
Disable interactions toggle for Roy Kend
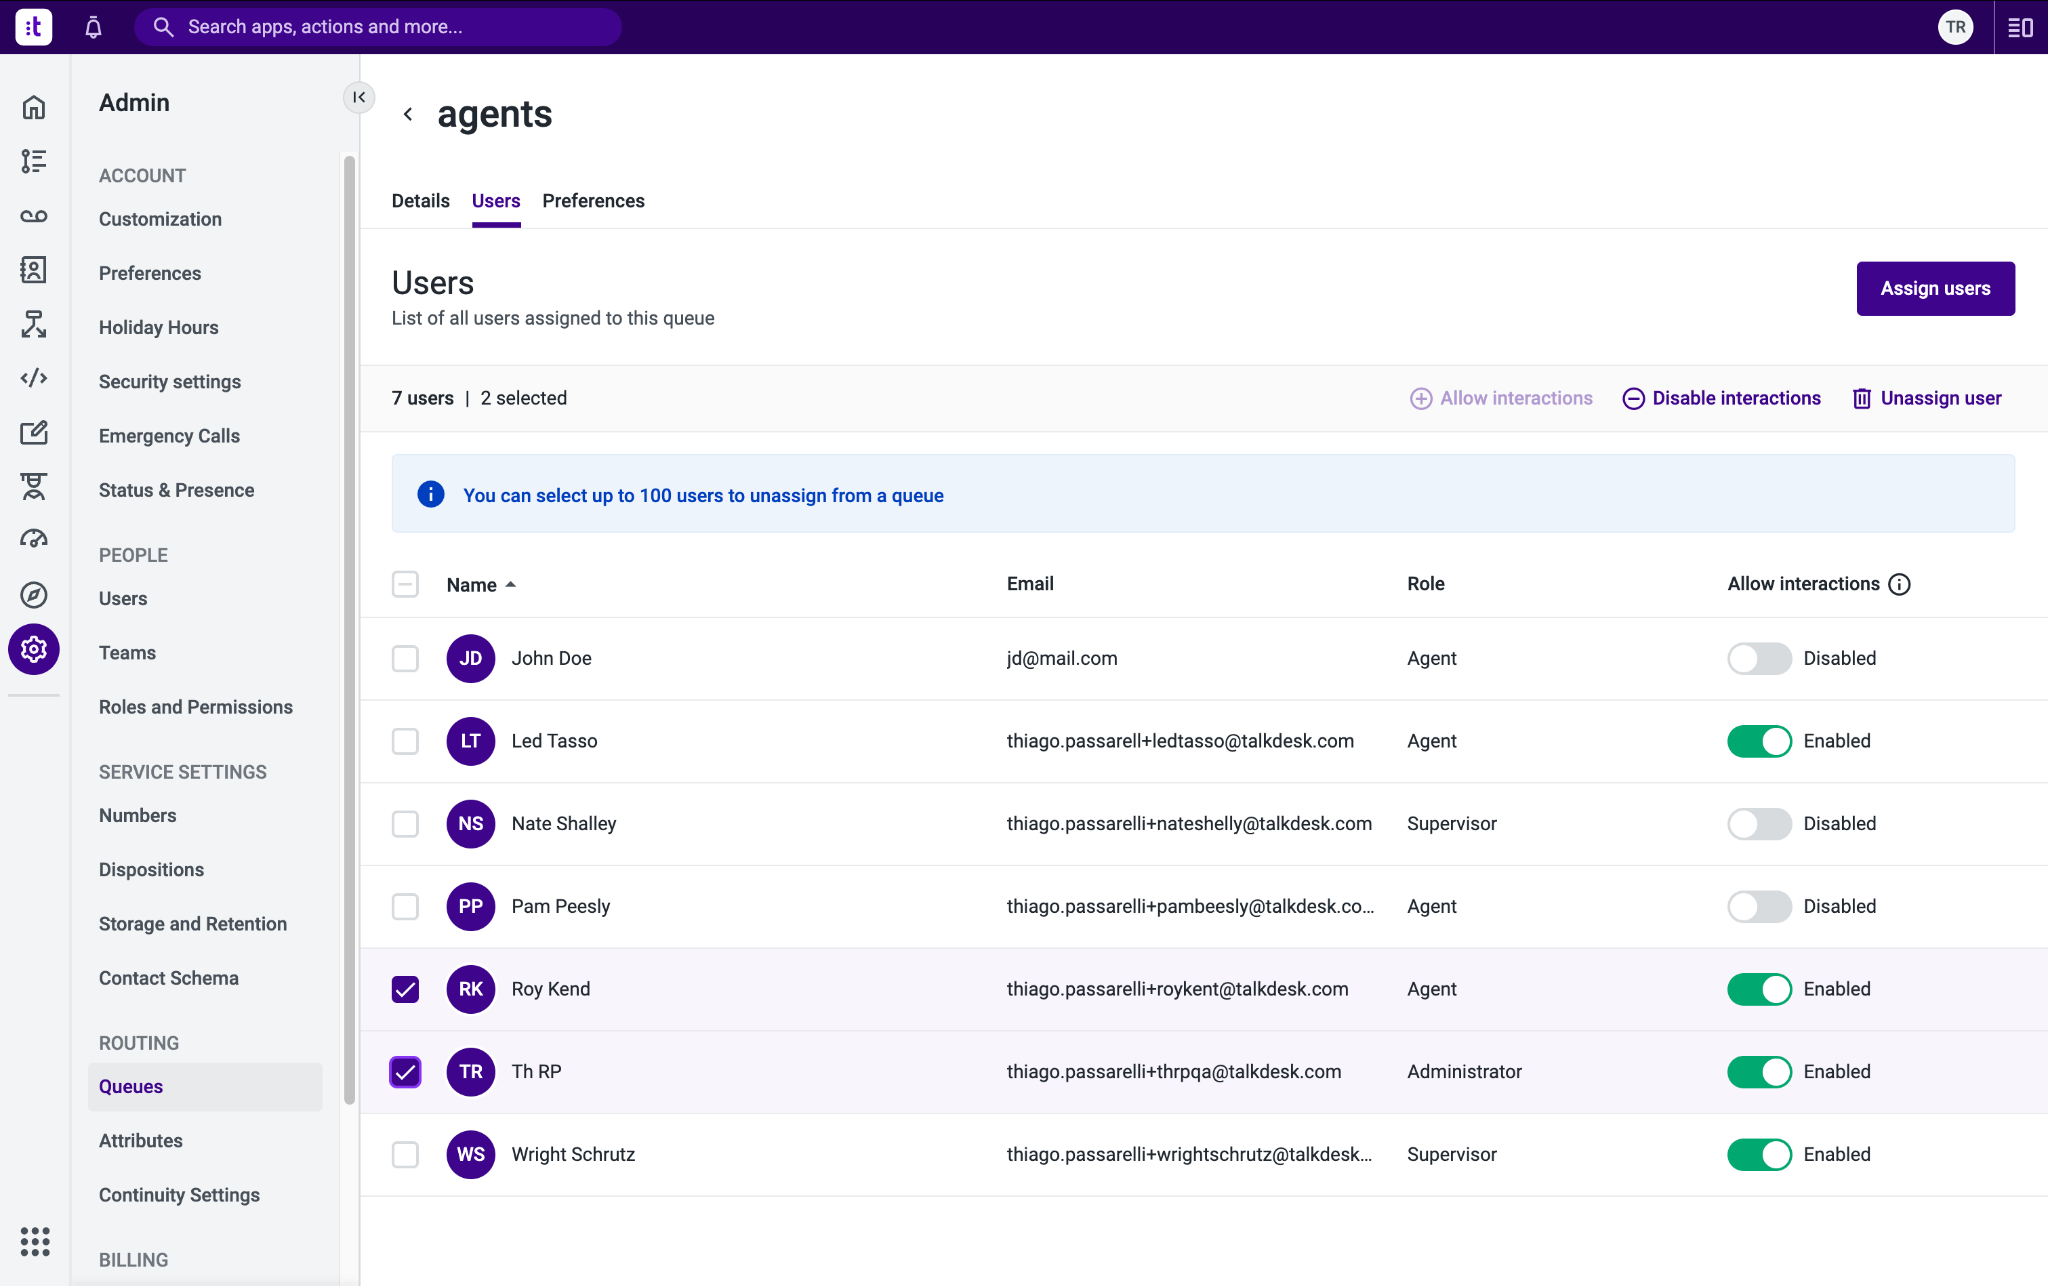tap(1759, 989)
